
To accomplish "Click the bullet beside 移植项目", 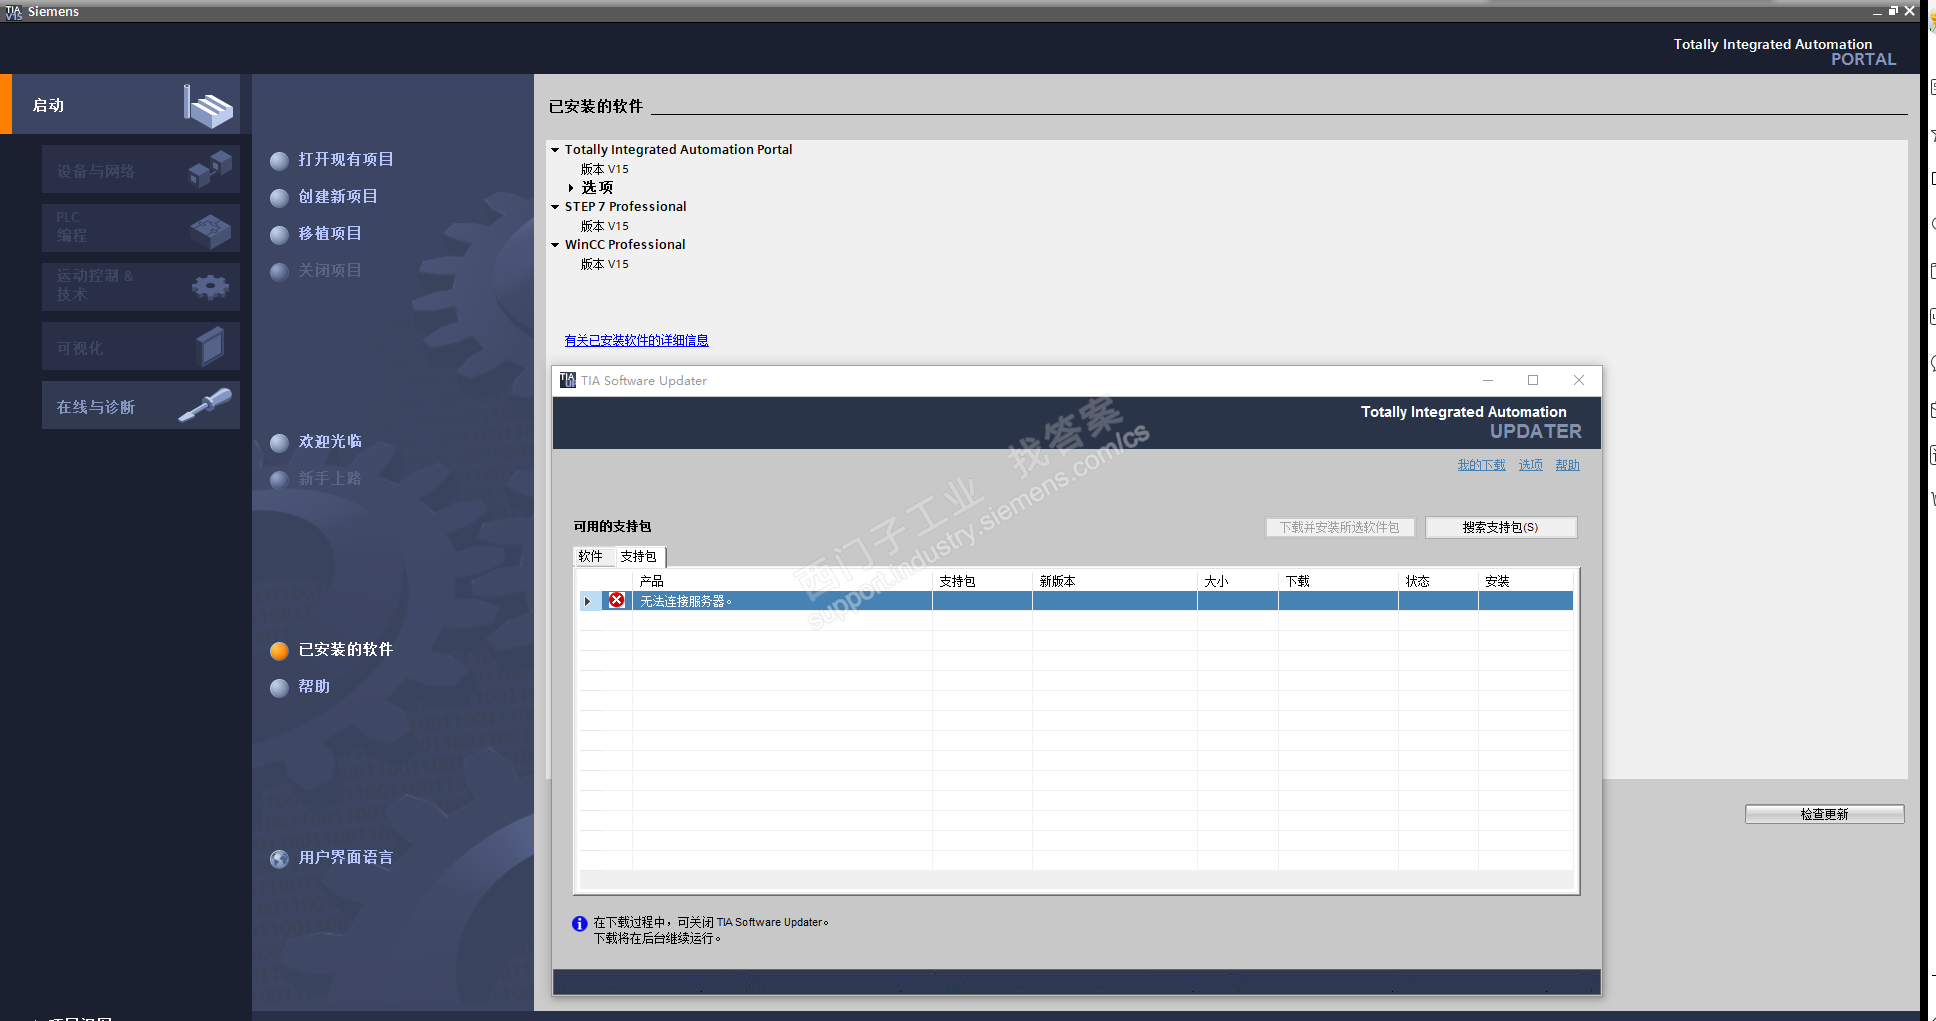I will 280,234.
